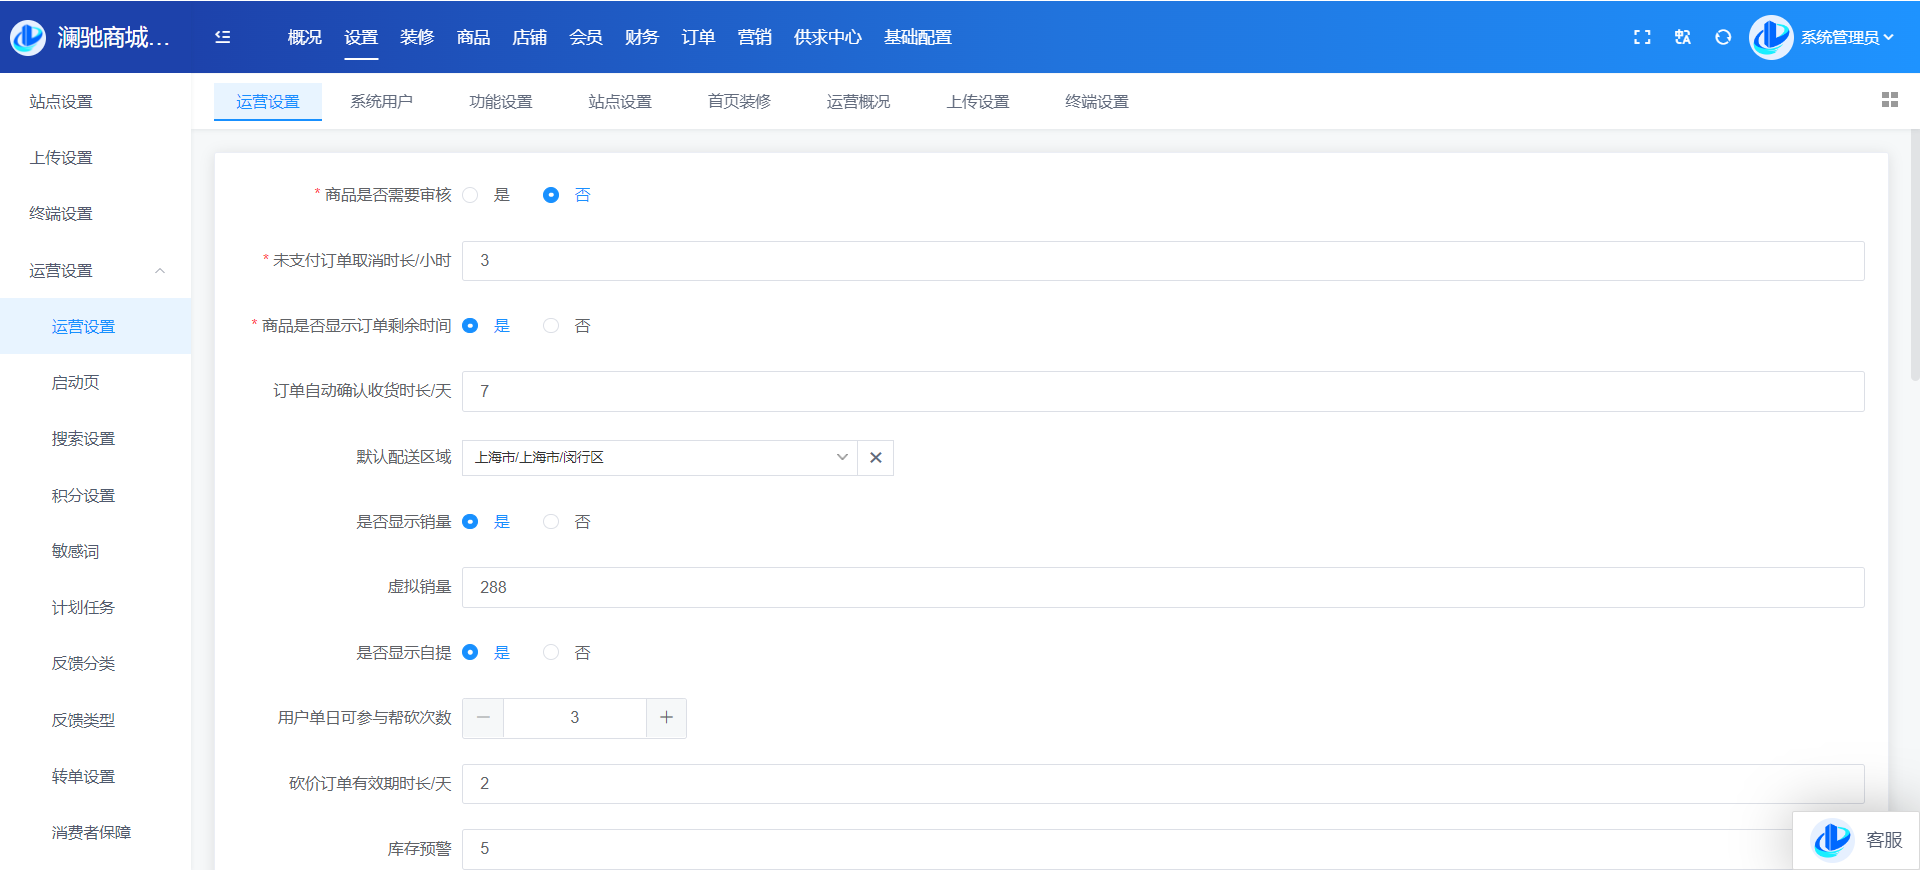Open the 客服 customer service widget
The height and width of the screenshot is (870, 1920).
point(1857,840)
